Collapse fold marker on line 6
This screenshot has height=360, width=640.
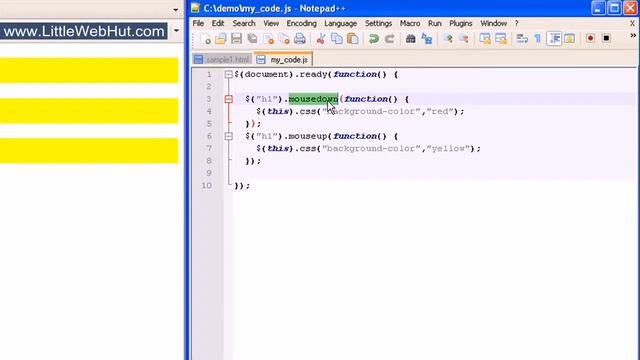click(x=229, y=136)
